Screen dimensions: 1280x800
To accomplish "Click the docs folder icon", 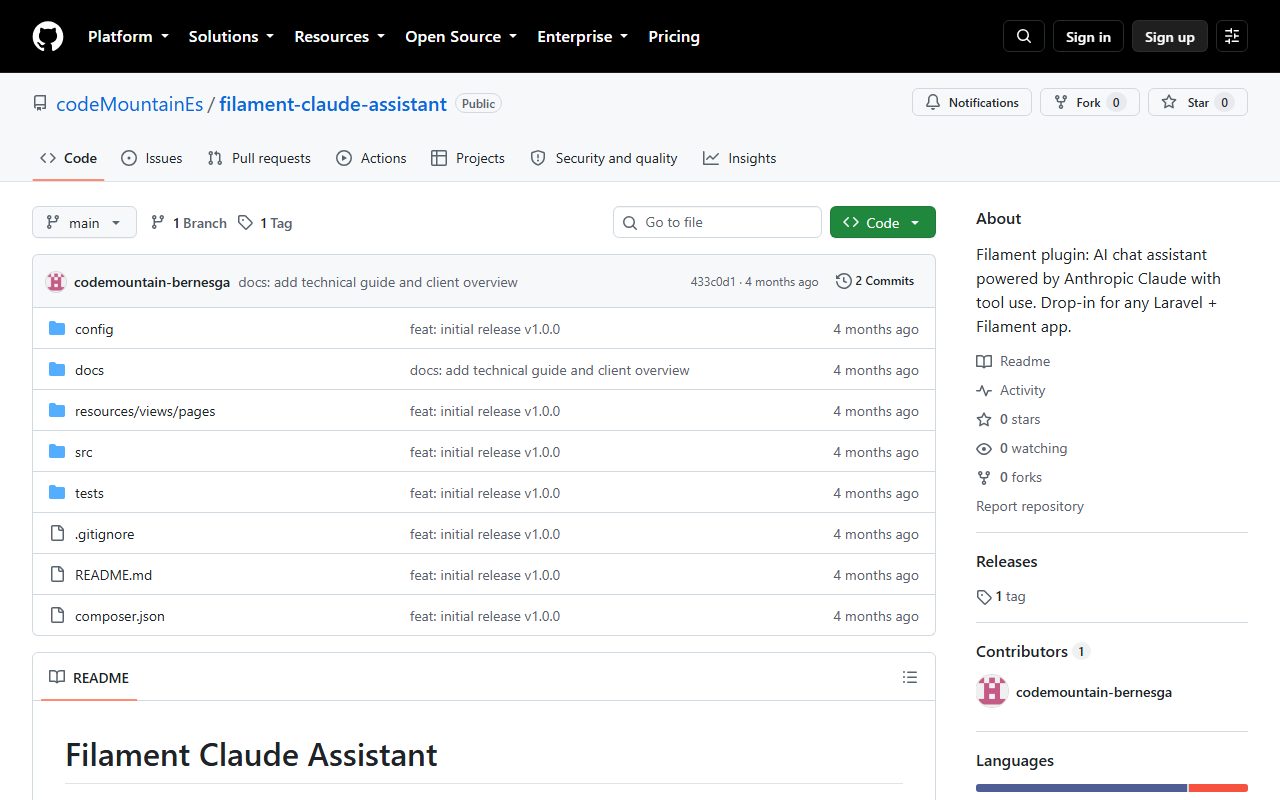I will pyautogui.click(x=57, y=370).
